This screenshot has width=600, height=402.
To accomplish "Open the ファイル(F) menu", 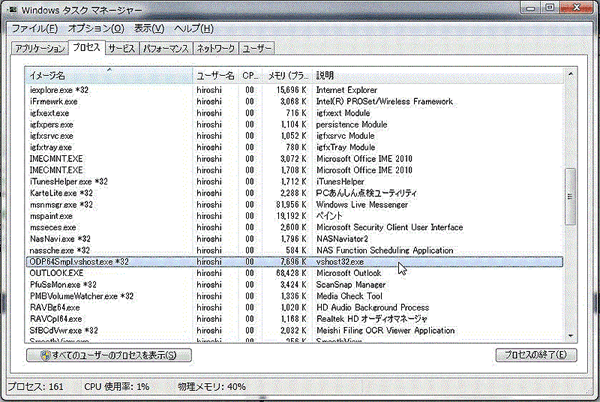I will click(x=34, y=29).
